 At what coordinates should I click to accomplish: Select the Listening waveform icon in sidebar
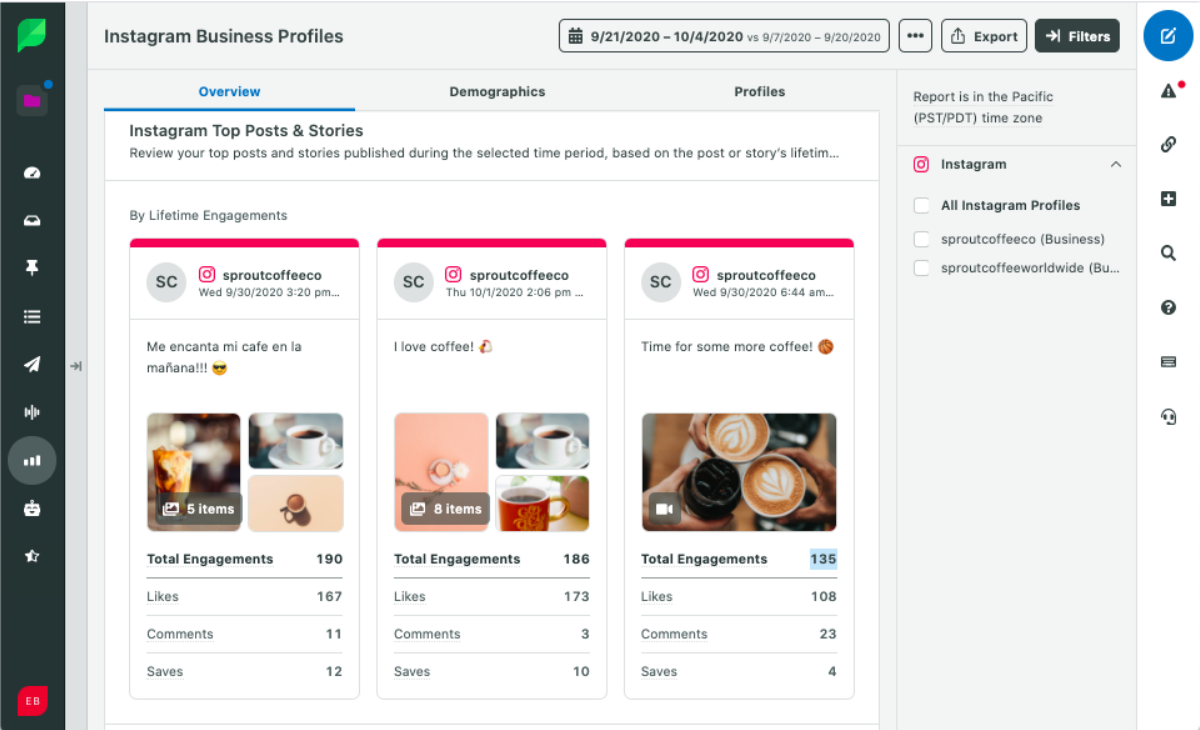(x=33, y=412)
